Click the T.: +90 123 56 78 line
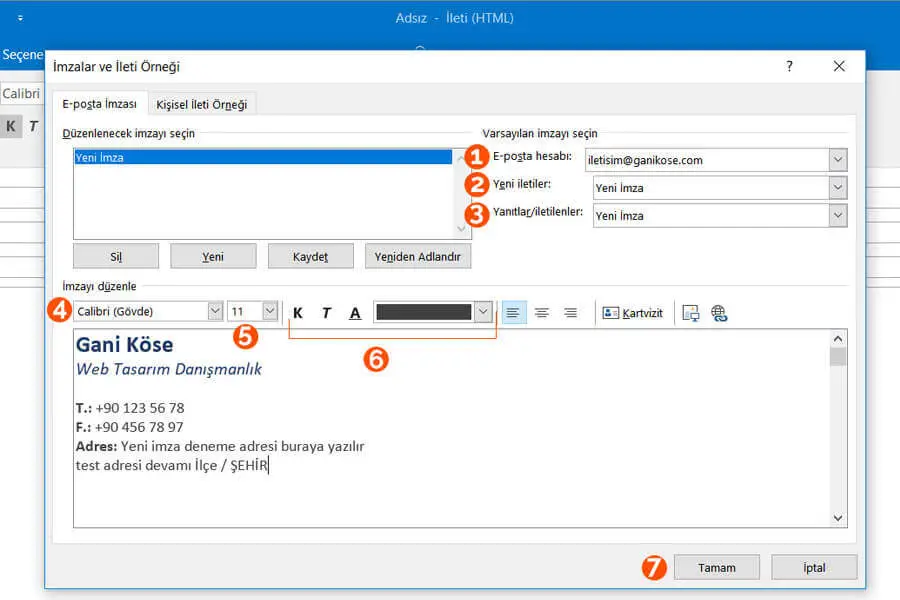This screenshot has height=600, width=900. point(130,408)
